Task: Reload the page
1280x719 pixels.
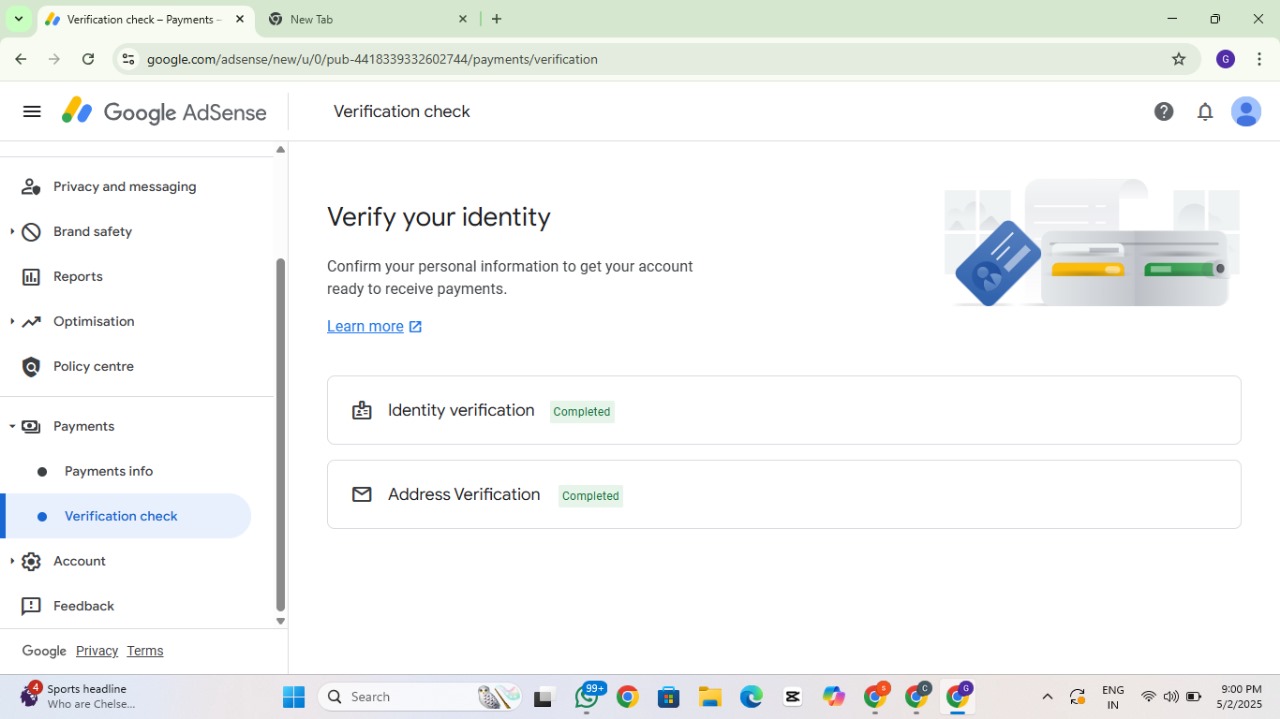Action: pos(88,59)
